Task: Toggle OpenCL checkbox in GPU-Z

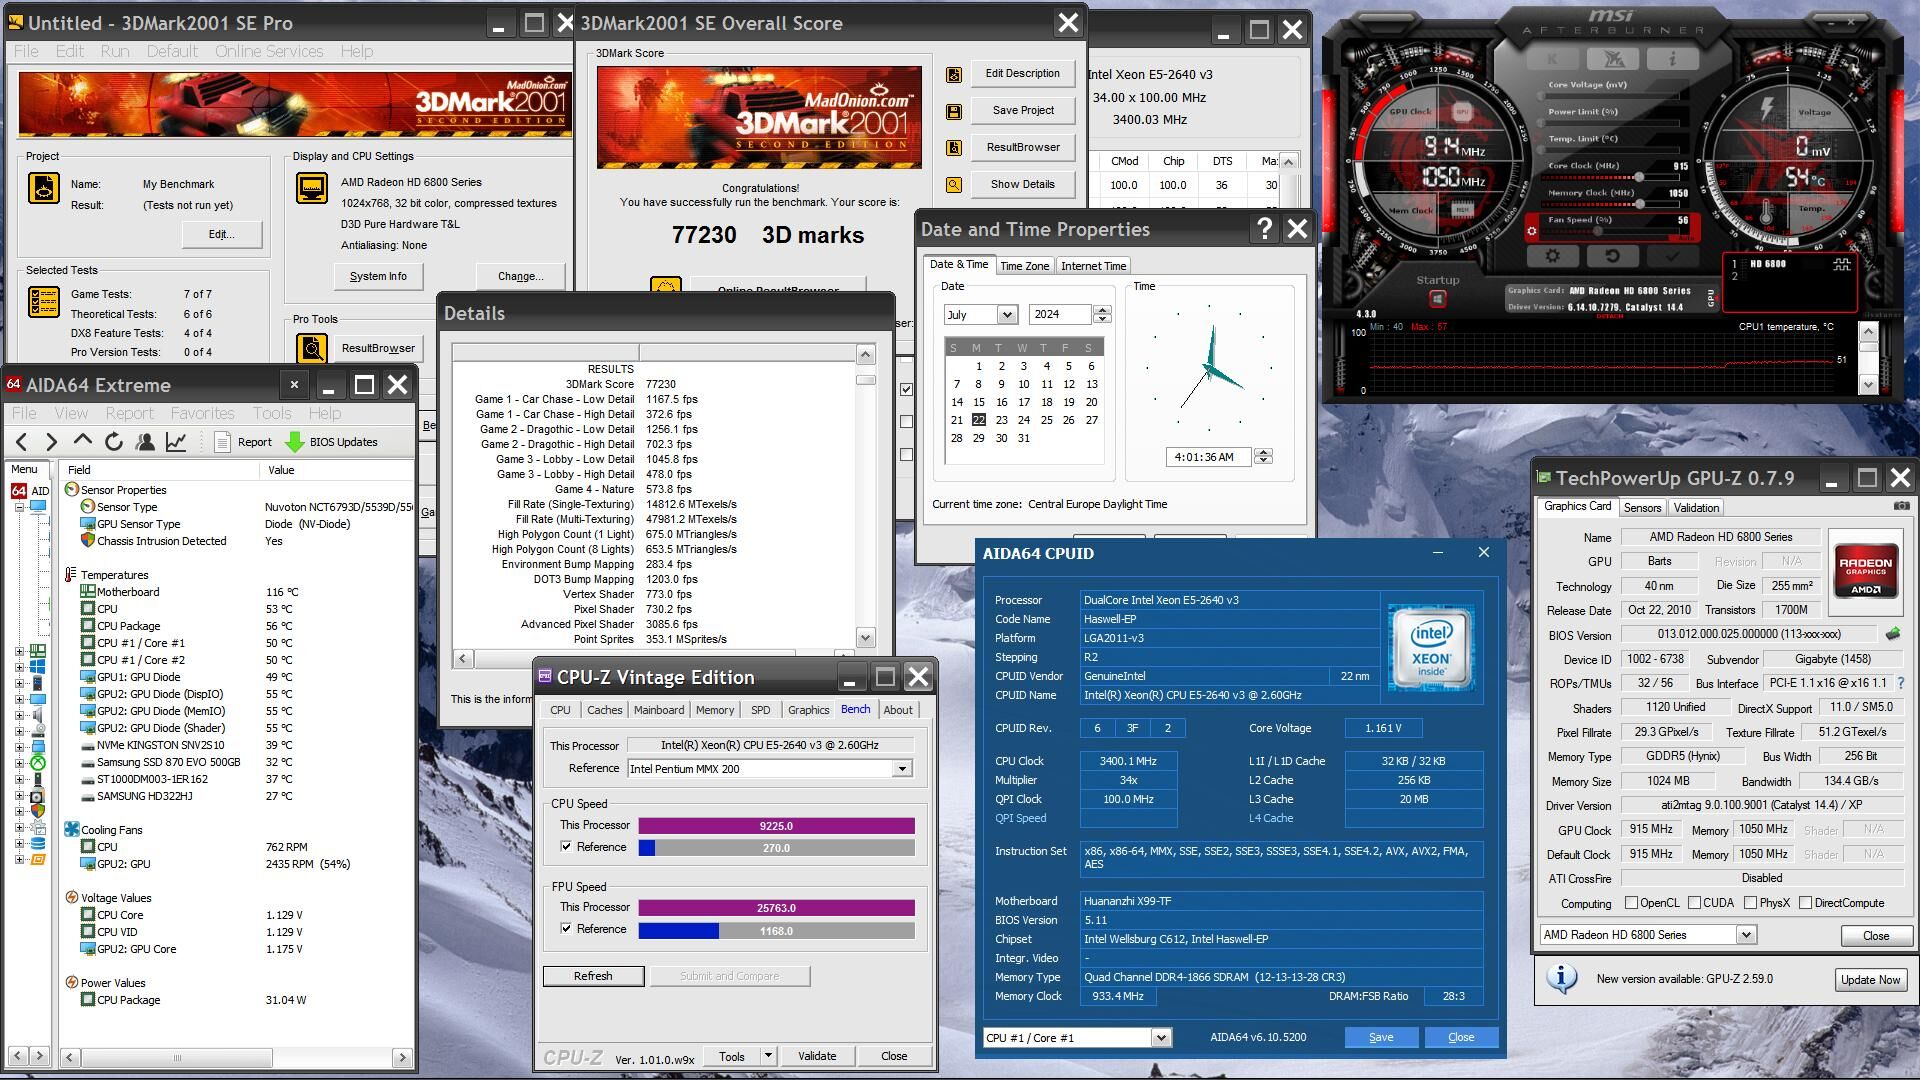Action: coord(1631,903)
